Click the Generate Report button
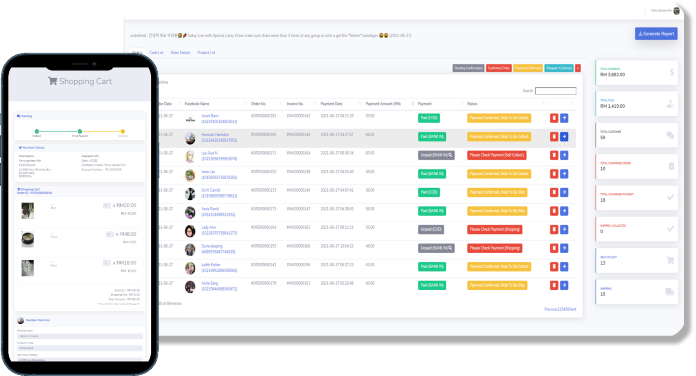Screen dimensions: 696x376 point(656,34)
